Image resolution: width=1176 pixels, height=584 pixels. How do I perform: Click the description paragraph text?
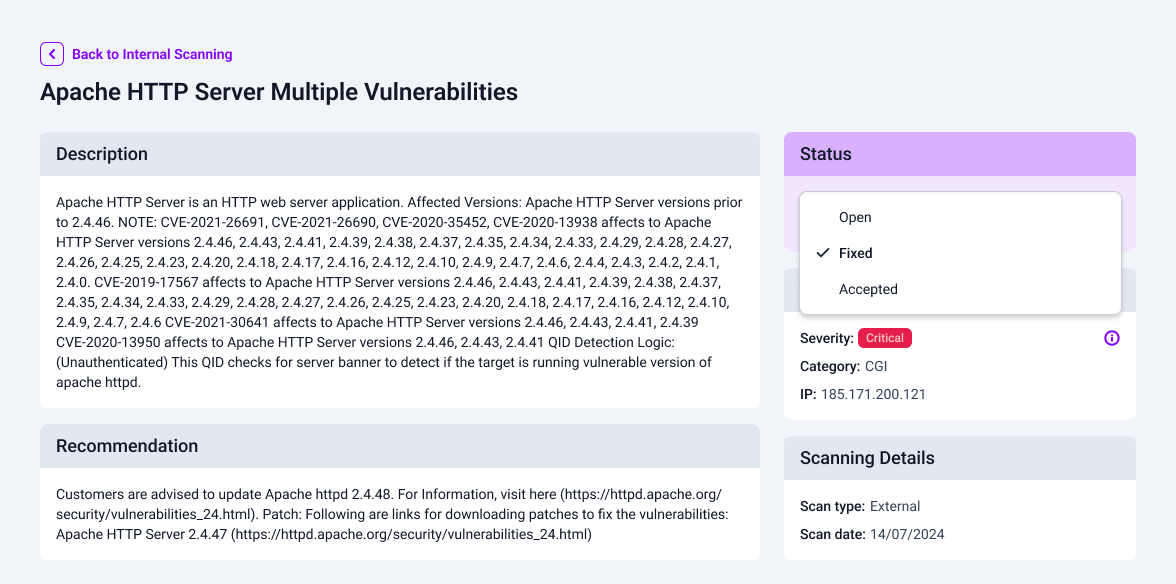tap(400, 292)
